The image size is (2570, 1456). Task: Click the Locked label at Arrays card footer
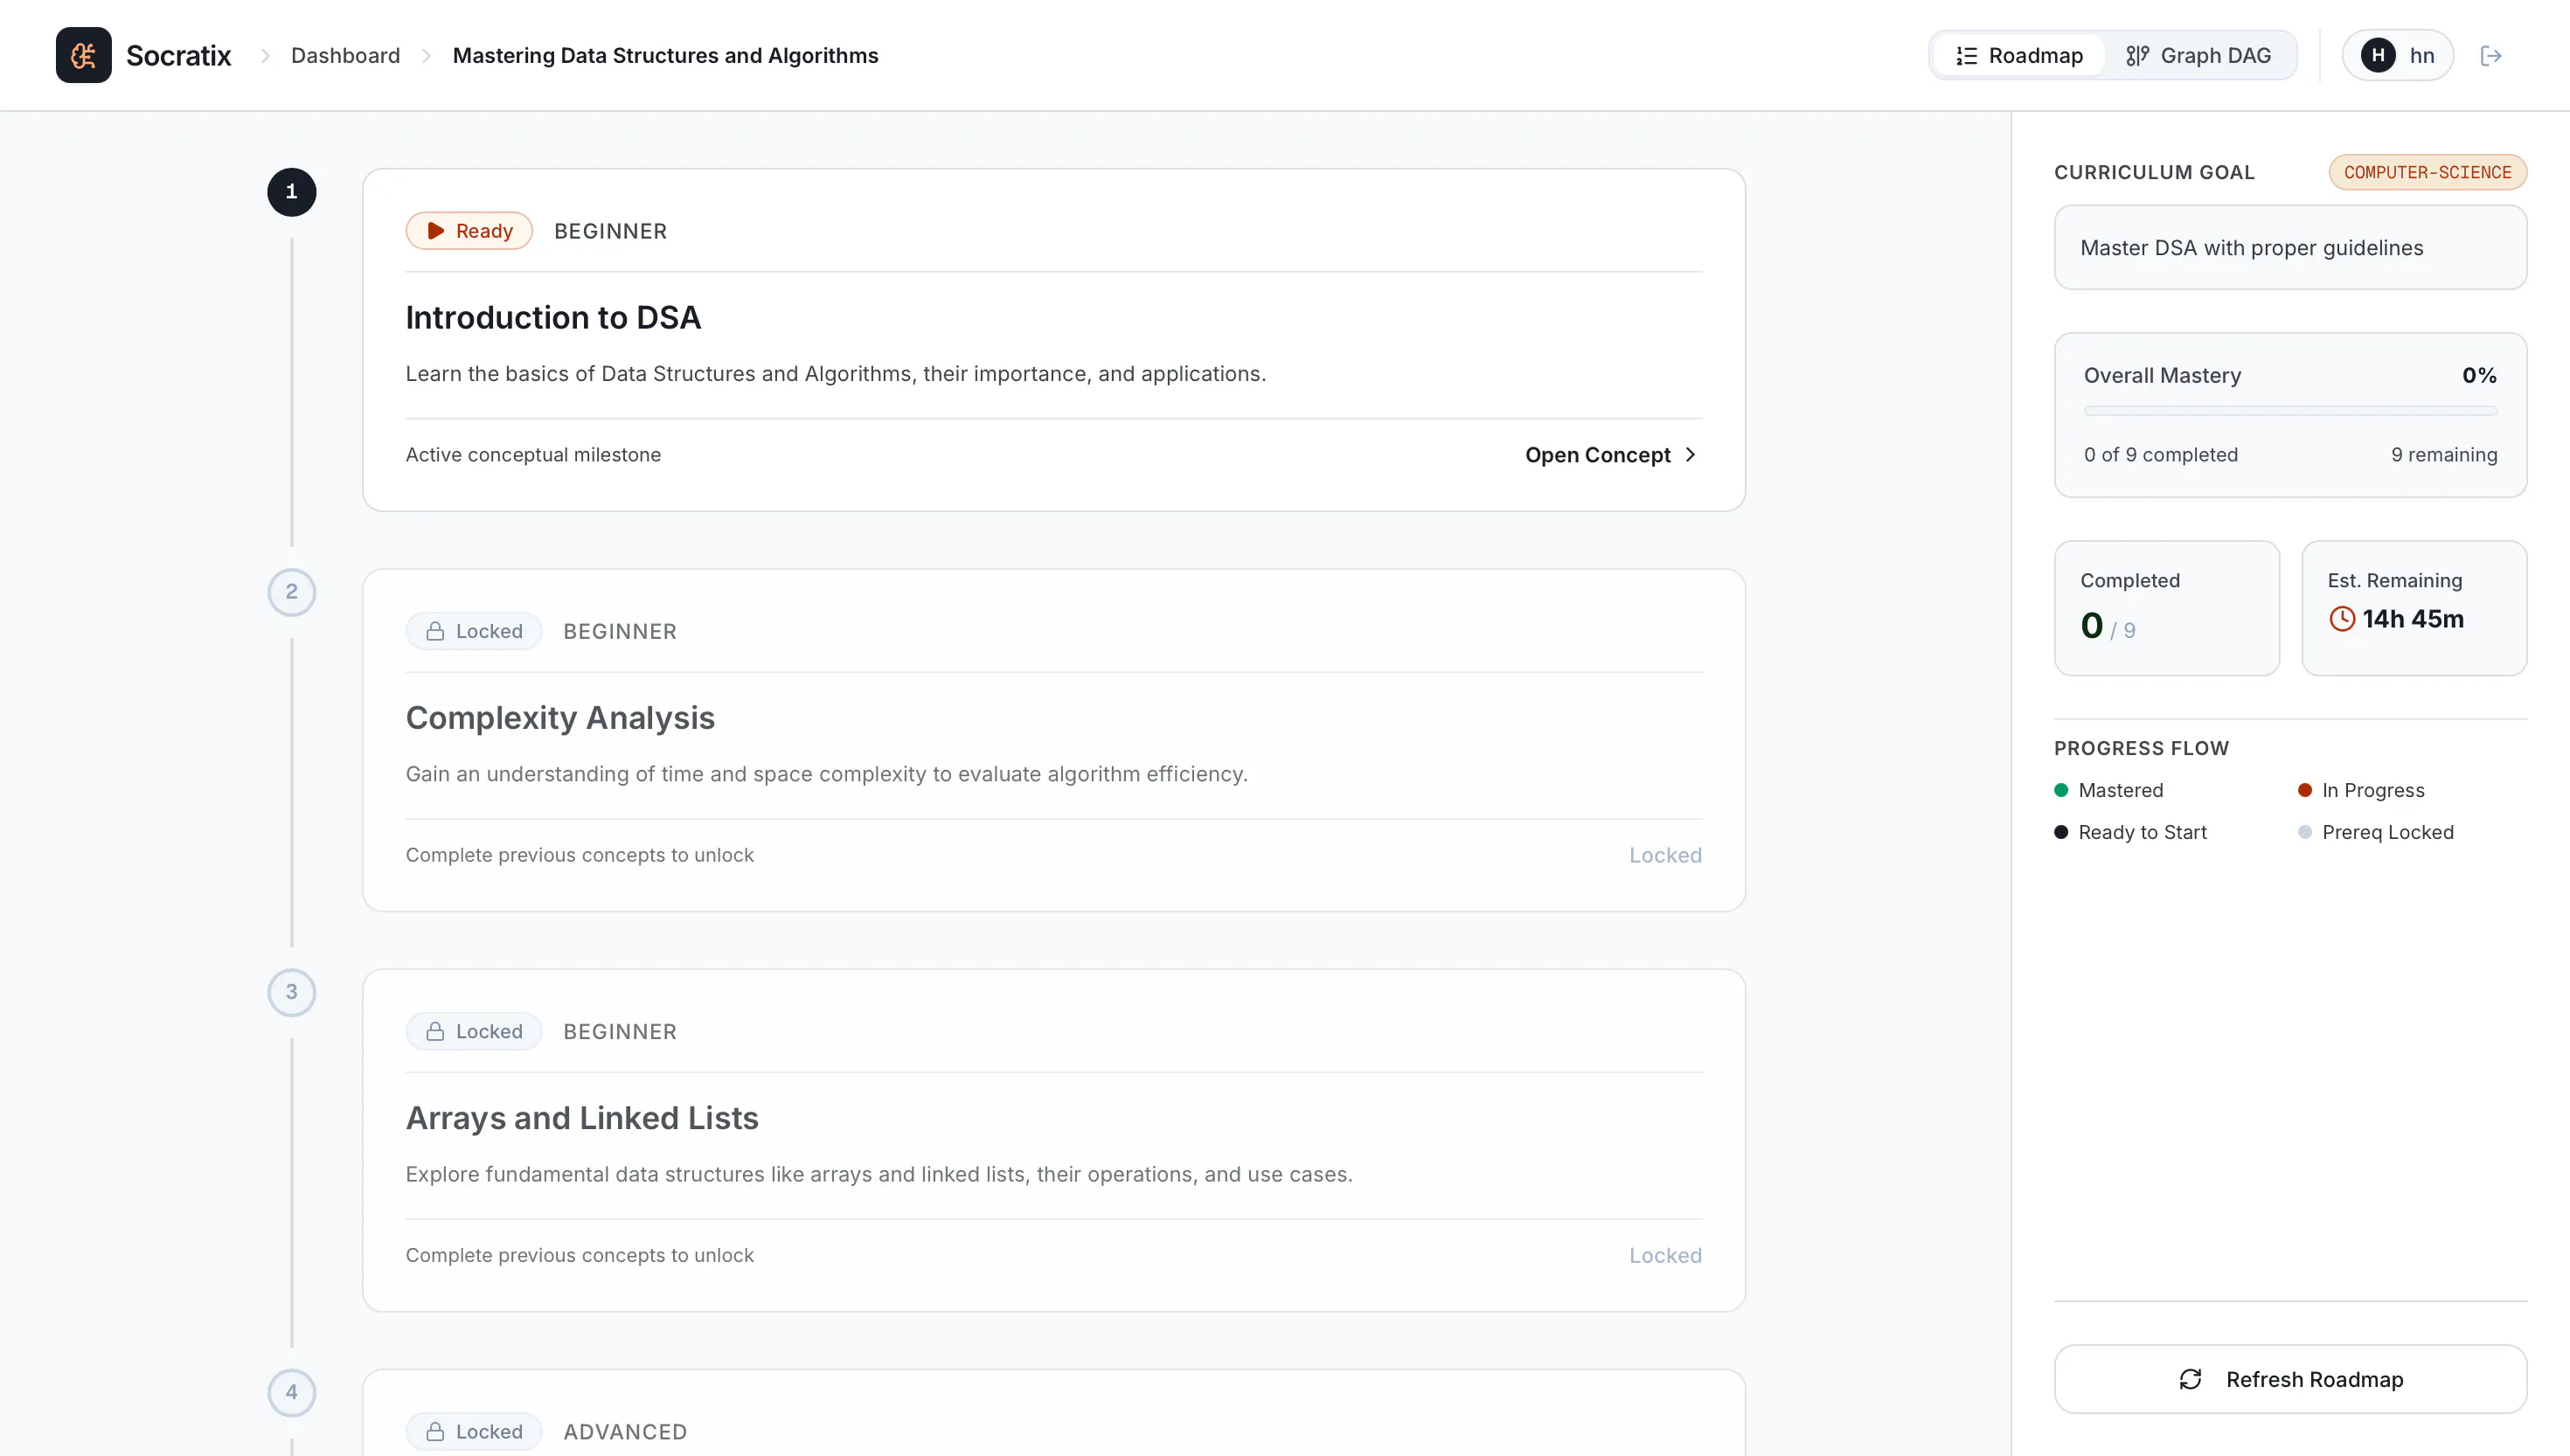[x=1665, y=1255]
